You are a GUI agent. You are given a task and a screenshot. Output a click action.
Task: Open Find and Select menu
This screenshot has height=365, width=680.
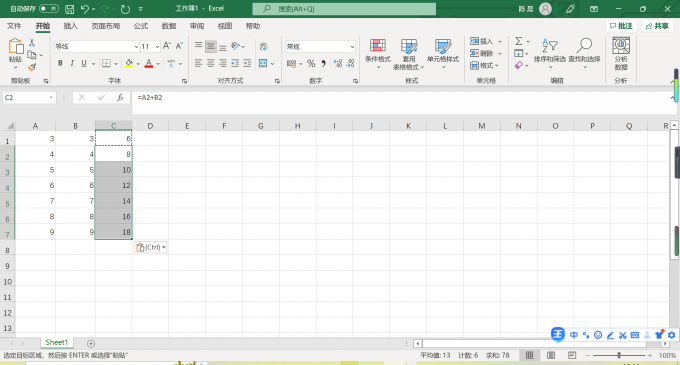[x=584, y=54]
